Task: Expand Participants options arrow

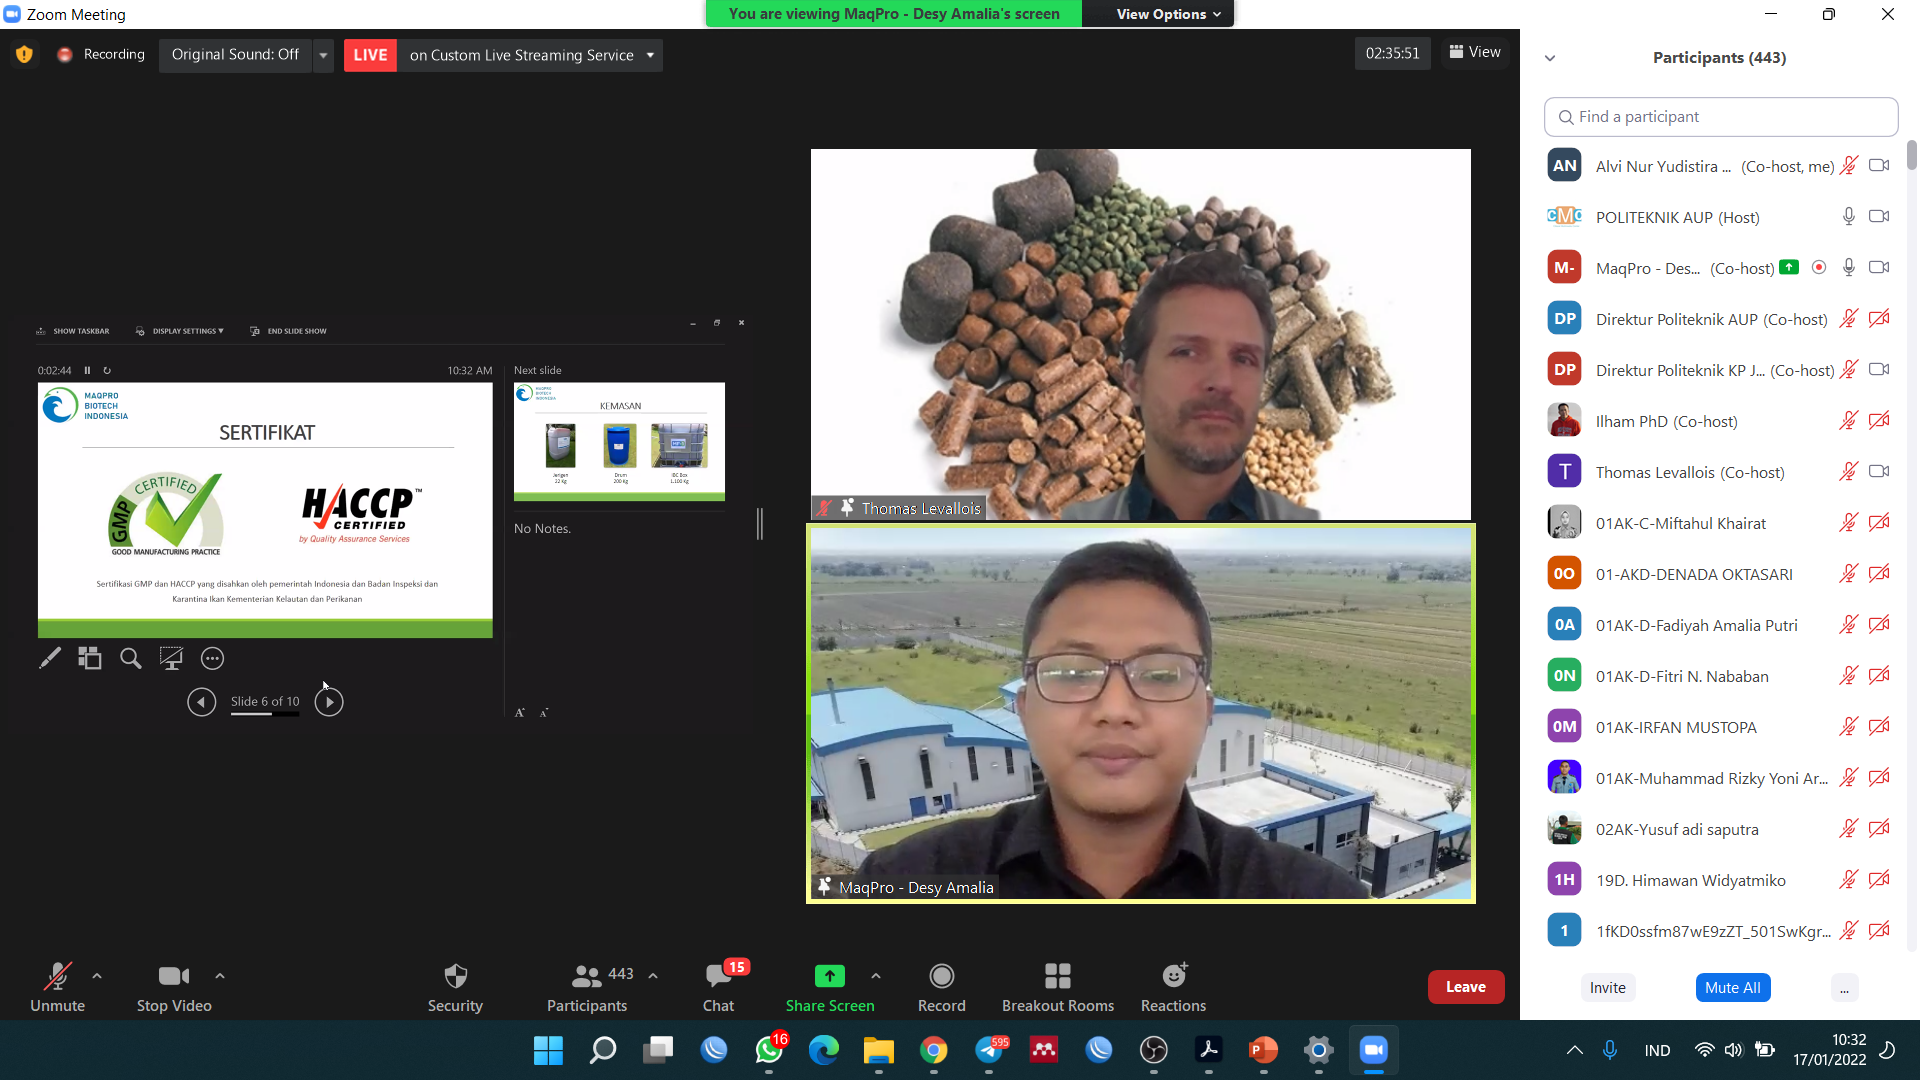Action: tap(653, 975)
